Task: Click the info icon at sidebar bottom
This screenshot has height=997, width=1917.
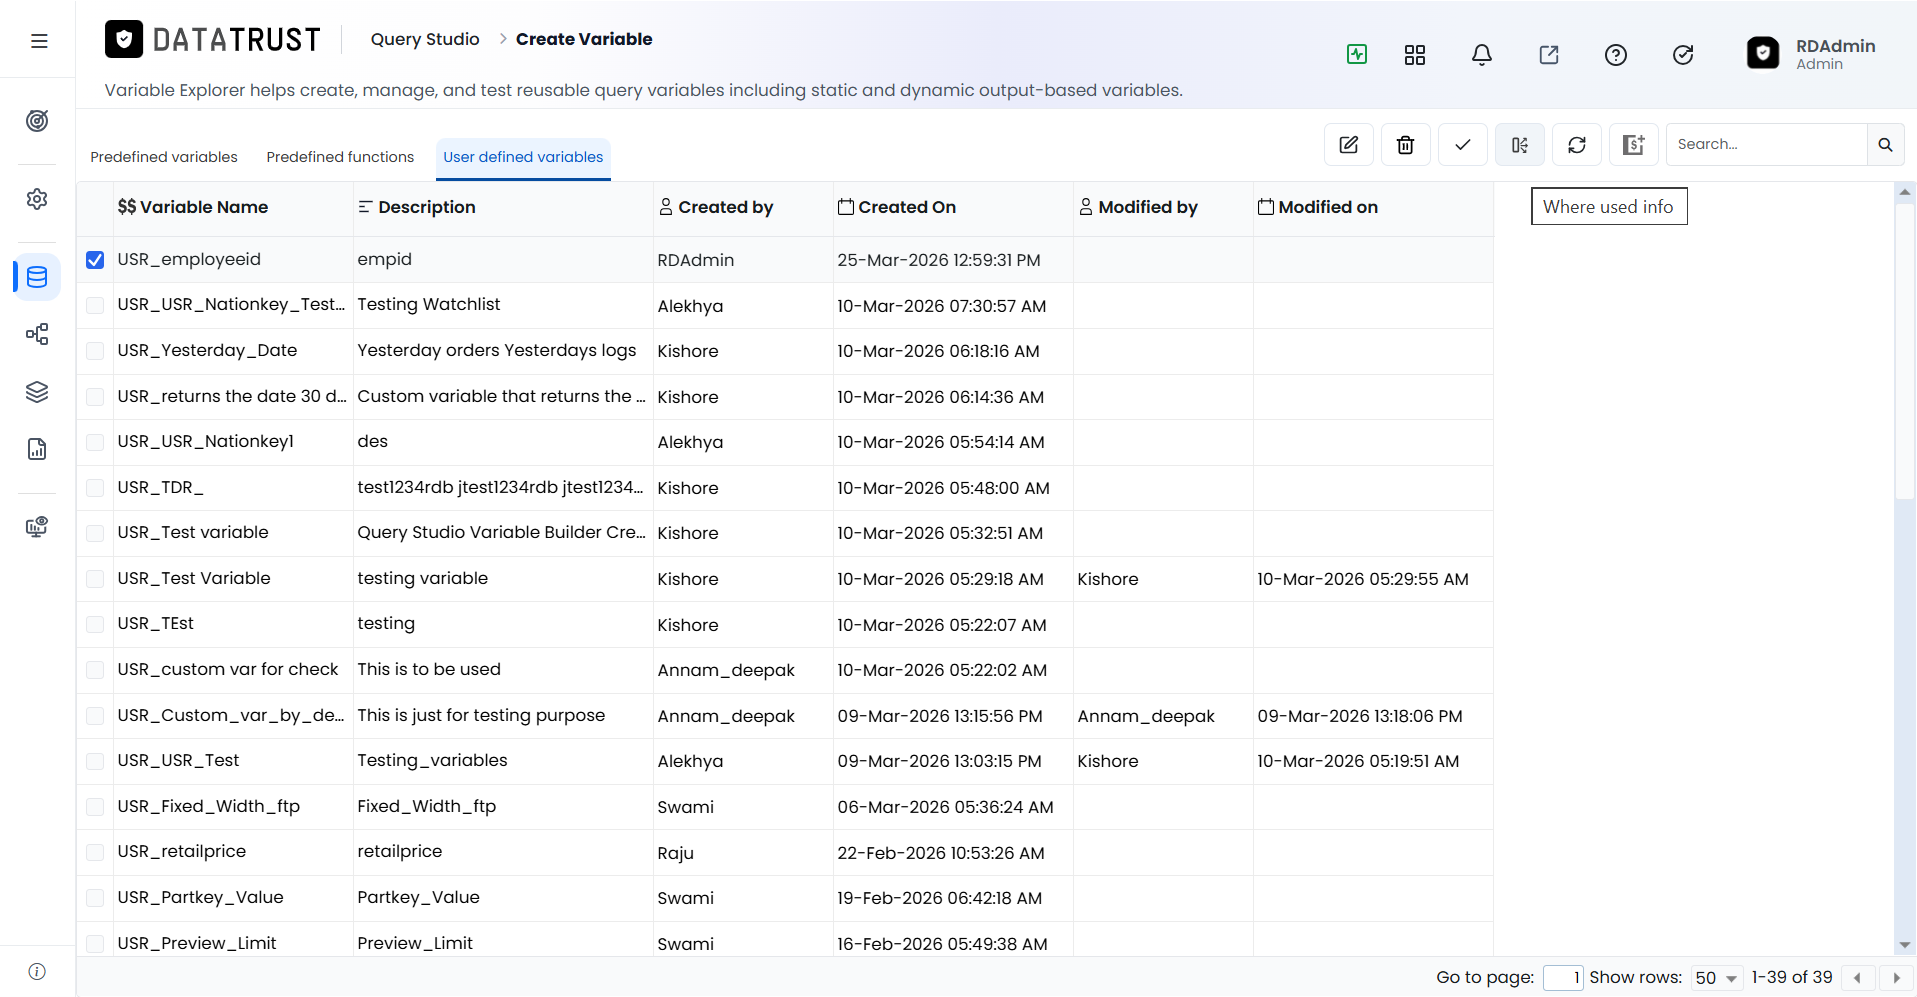Action: click(x=37, y=972)
